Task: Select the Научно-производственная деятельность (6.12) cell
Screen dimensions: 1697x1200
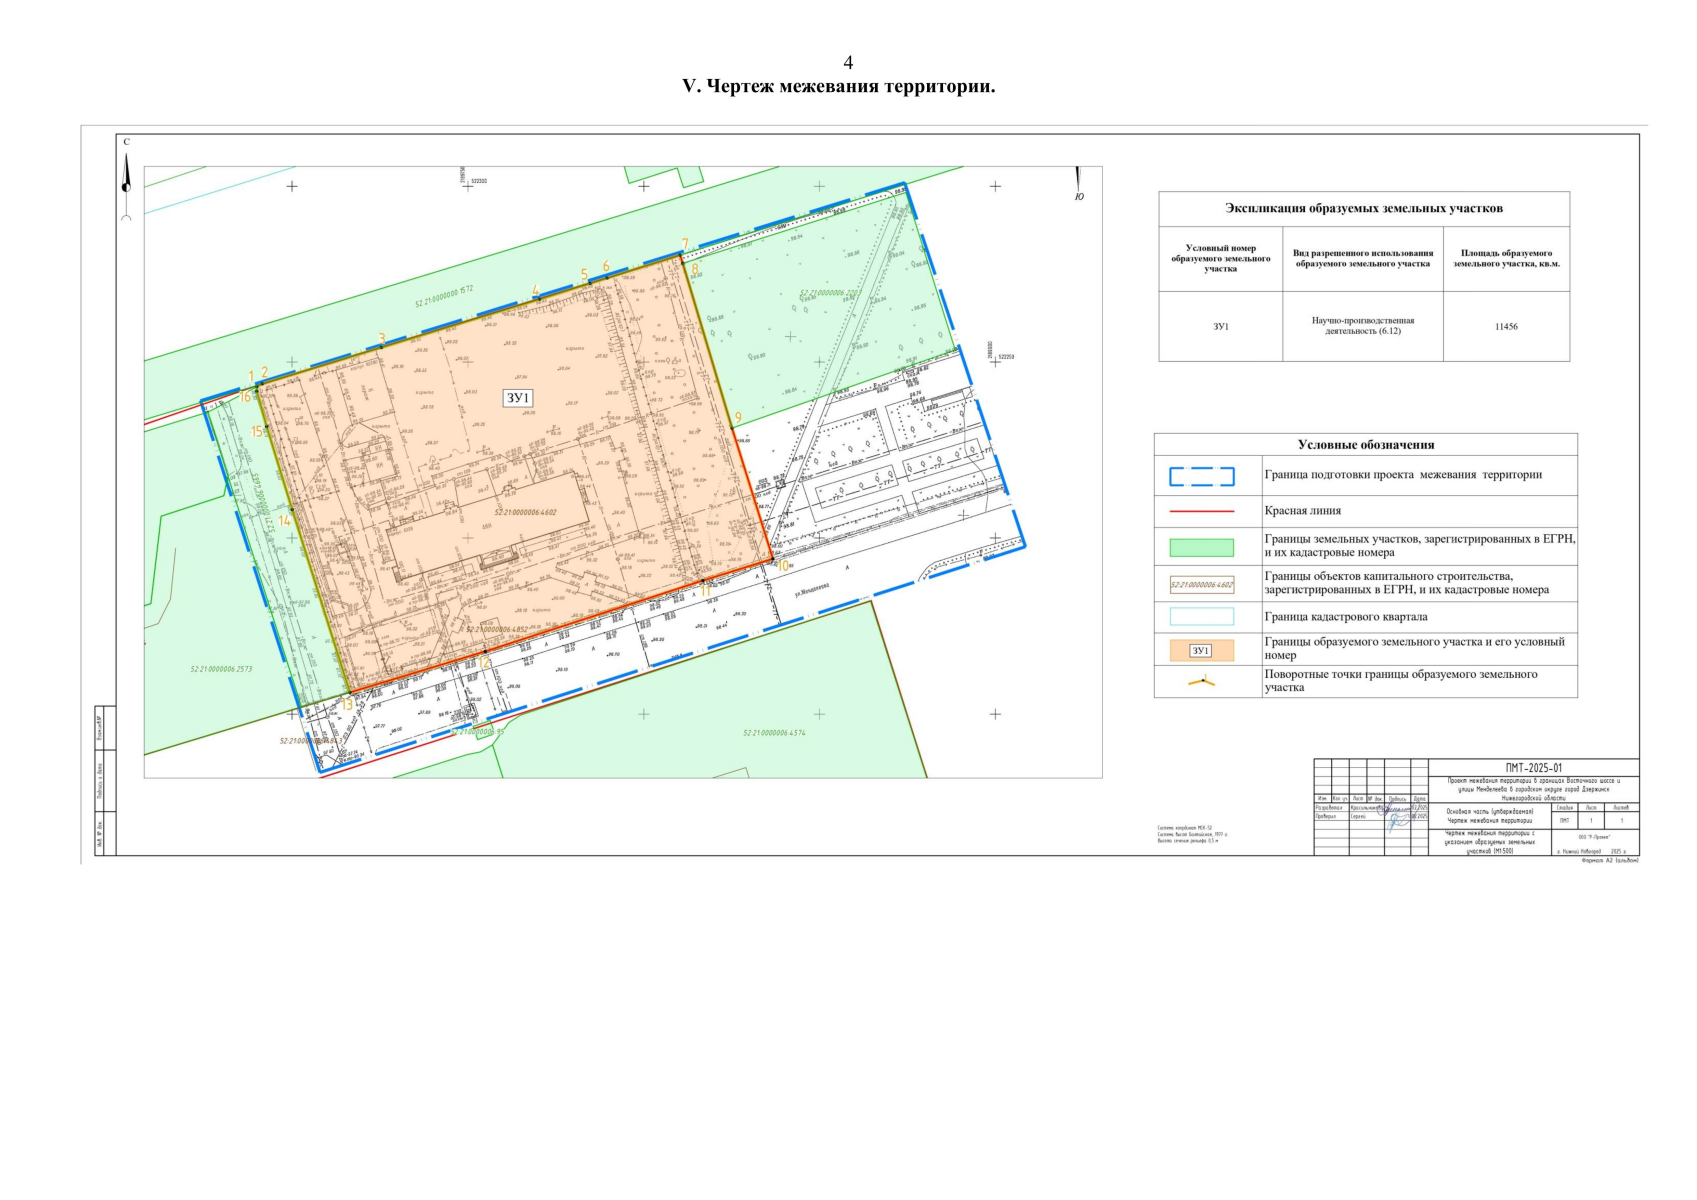Action: (x=1362, y=326)
